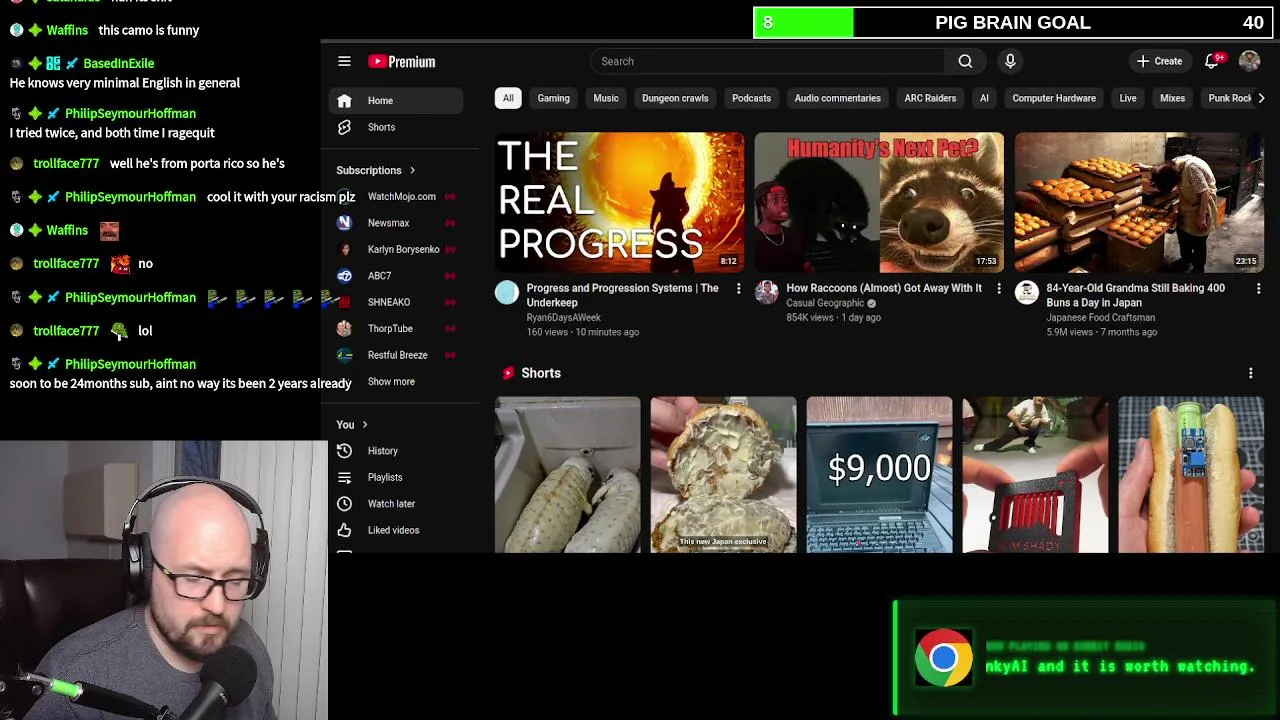This screenshot has width=1280, height=720.
Task: Select the All filter chip
Action: click(x=508, y=98)
